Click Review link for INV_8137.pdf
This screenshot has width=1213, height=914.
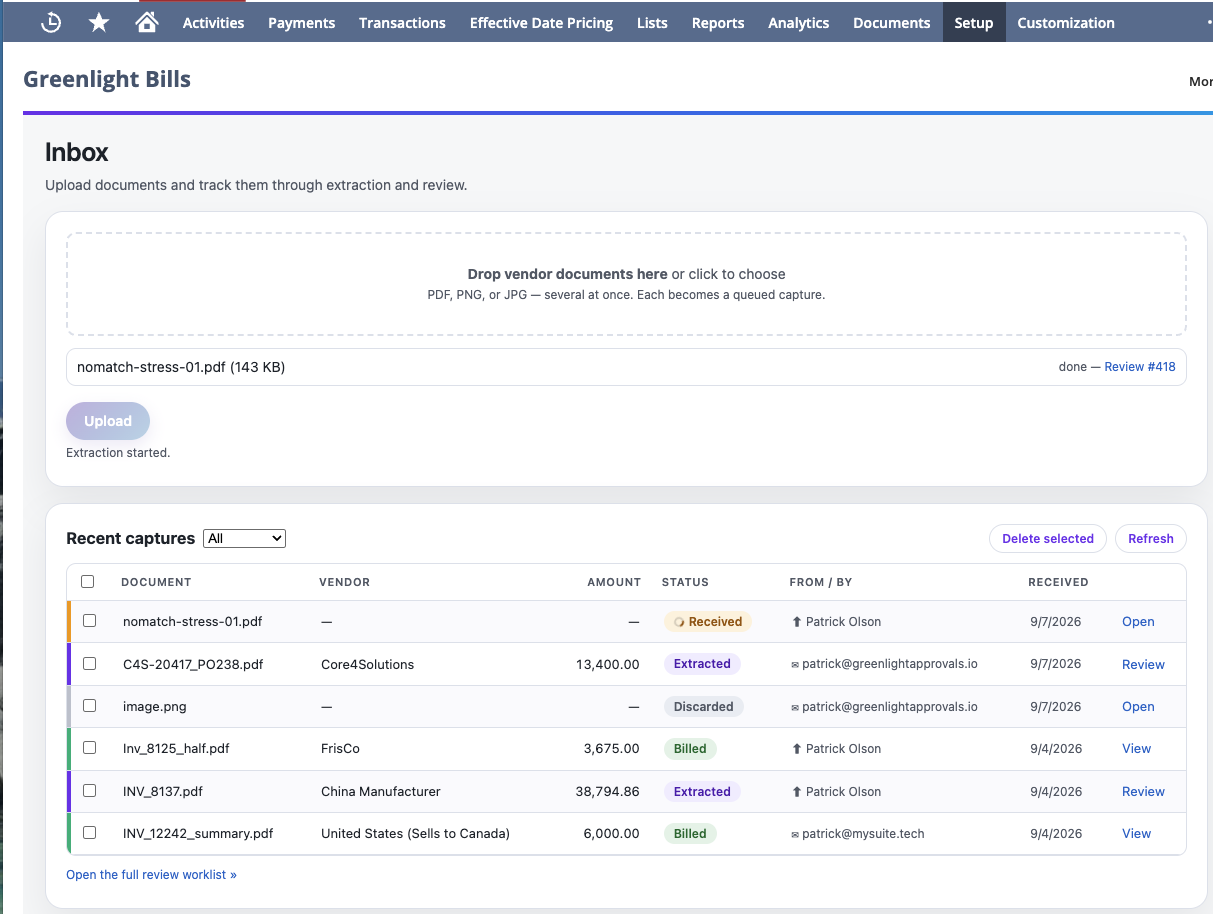[x=1143, y=791]
